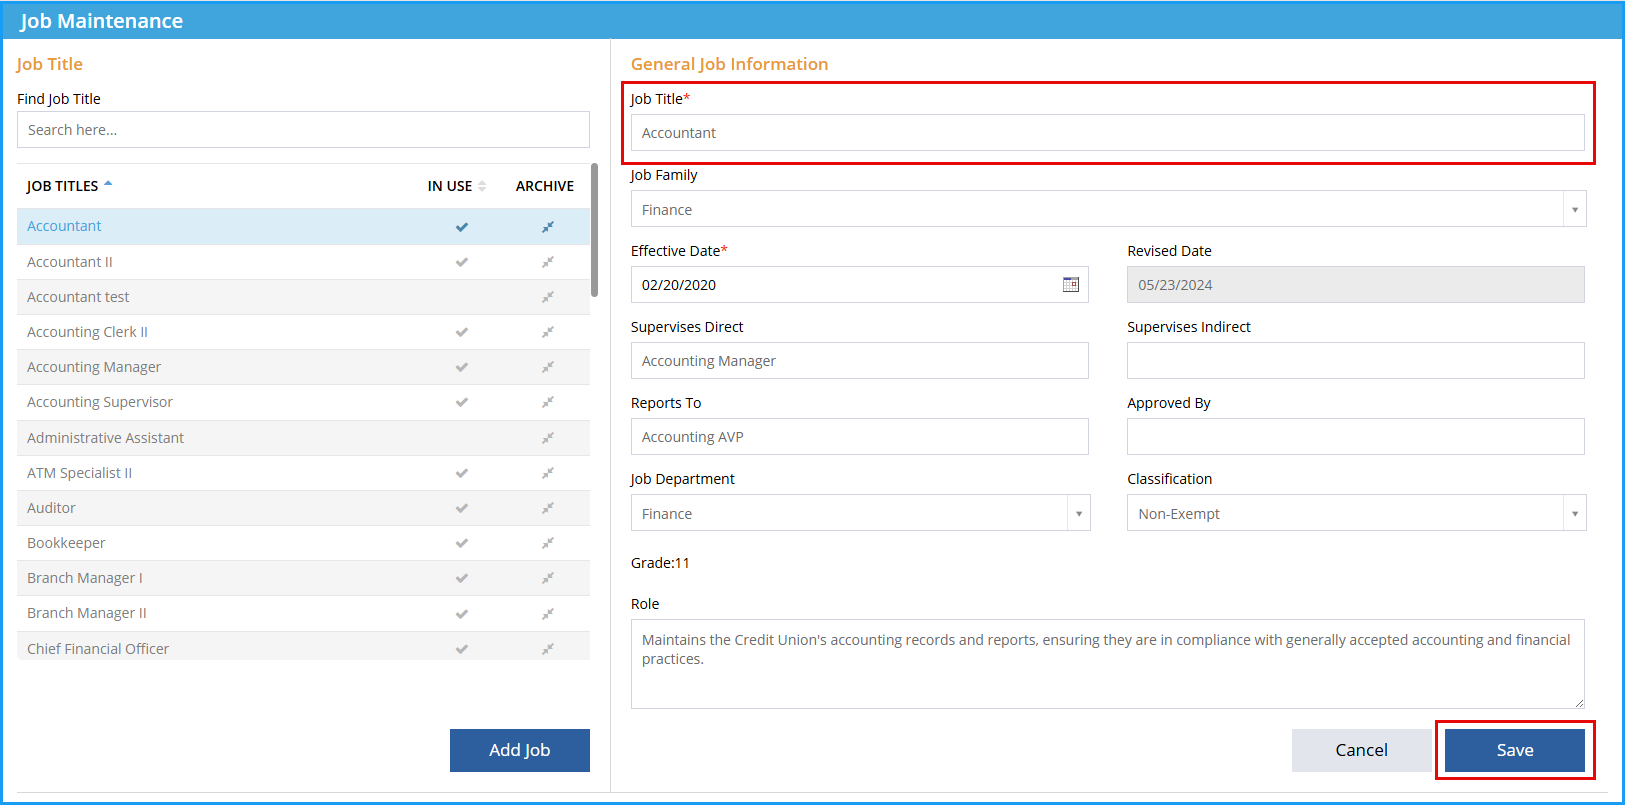1625x805 pixels.
Task: Click in-use checkmark for Chief Financial Officer
Action: tap(462, 649)
